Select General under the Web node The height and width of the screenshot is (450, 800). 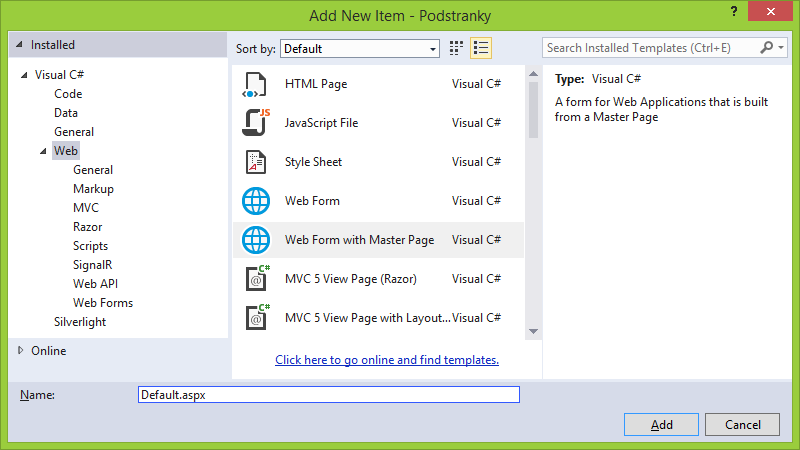point(93,170)
